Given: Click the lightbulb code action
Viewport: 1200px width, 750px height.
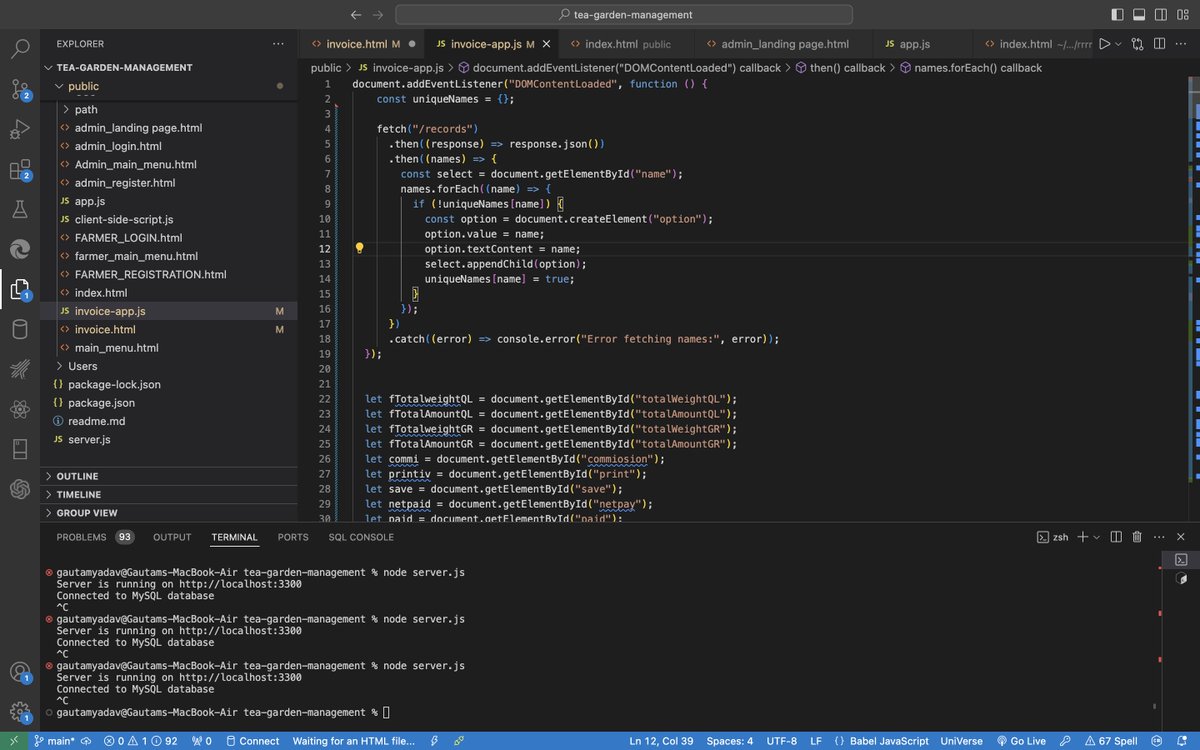Looking at the screenshot, I should pos(359,248).
